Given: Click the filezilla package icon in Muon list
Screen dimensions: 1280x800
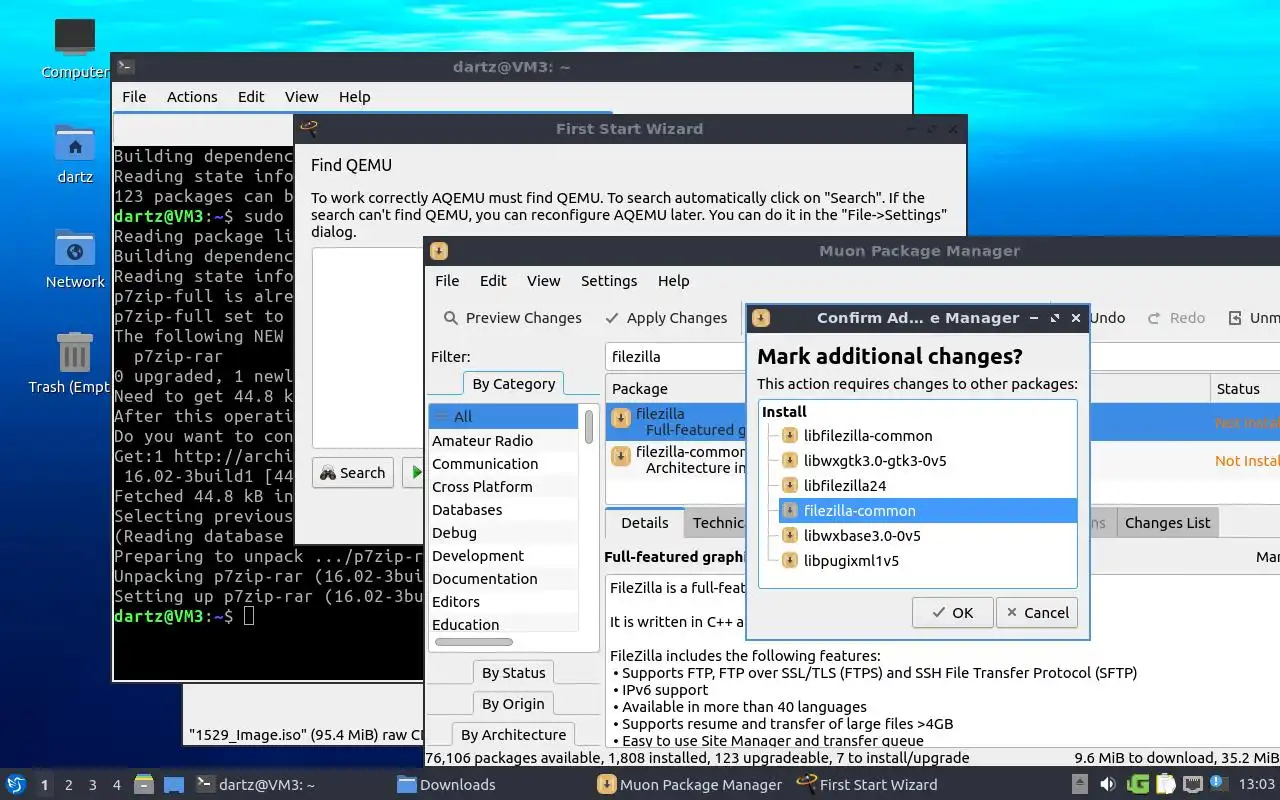Looking at the screenshot, I should tap(621, 418).
